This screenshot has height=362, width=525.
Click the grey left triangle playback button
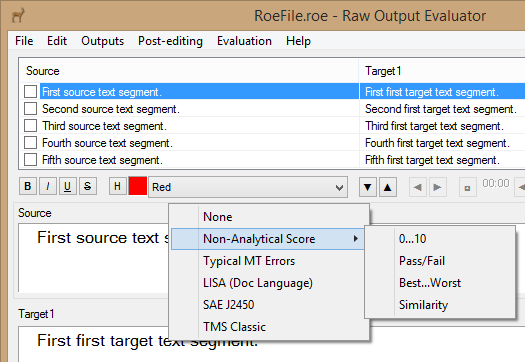click(x=418, y=187)
